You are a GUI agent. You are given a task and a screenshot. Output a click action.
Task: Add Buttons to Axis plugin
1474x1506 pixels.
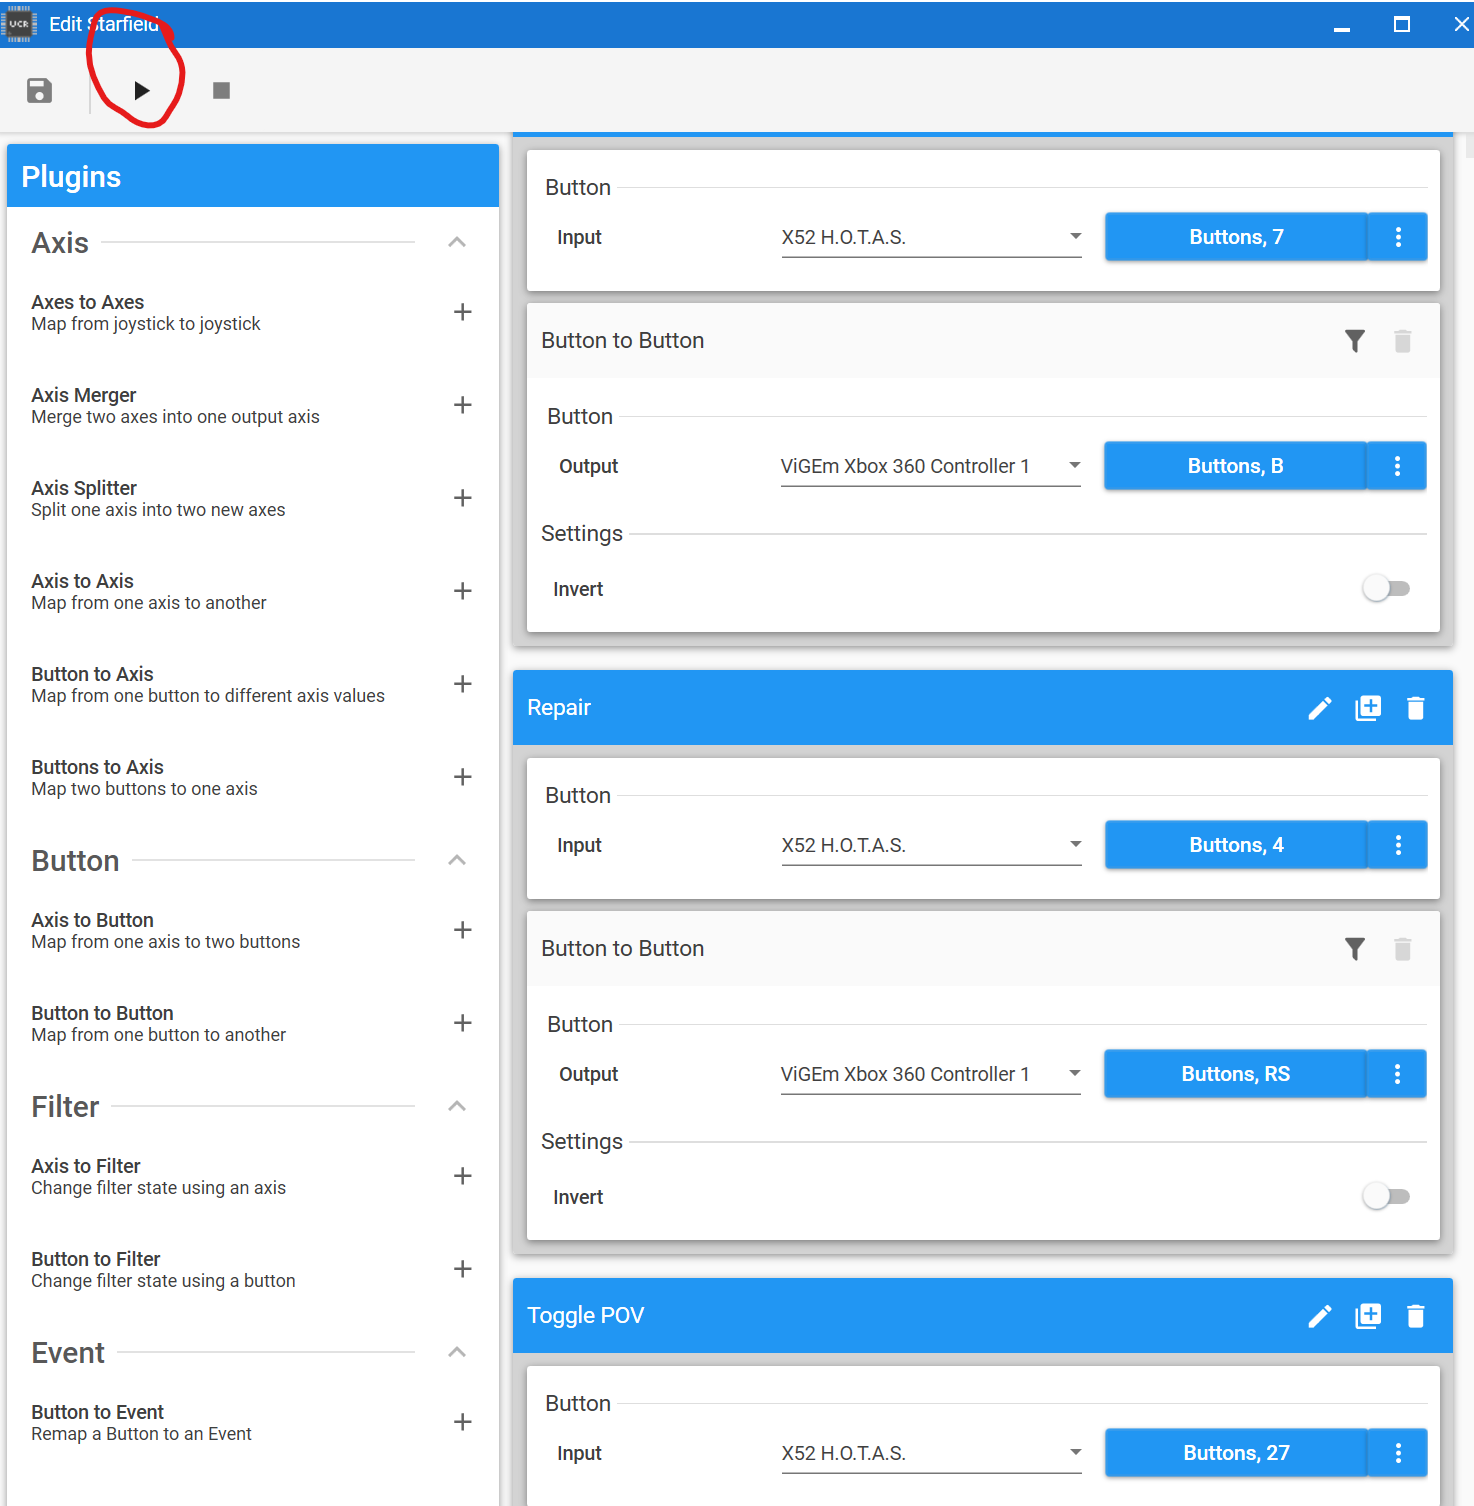462,777
